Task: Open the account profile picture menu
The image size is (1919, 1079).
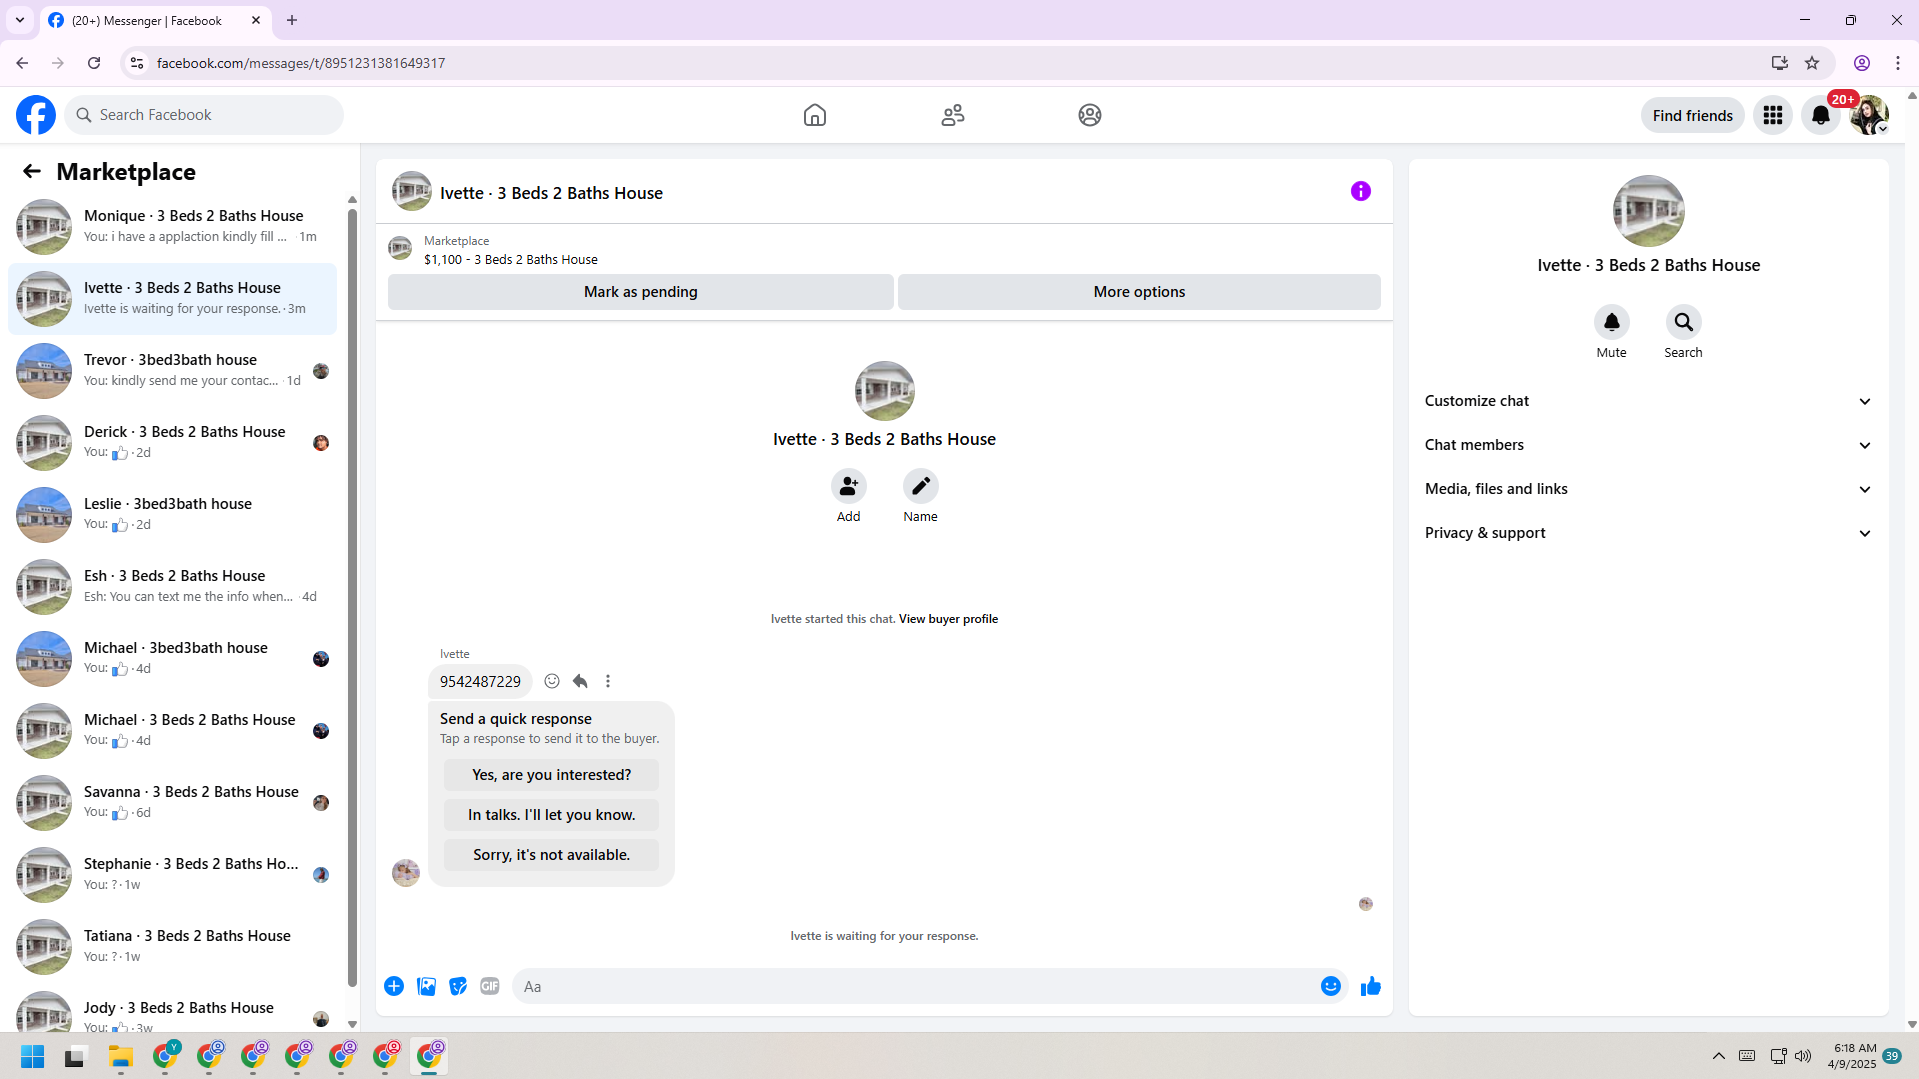Action: pos(1869,115)
